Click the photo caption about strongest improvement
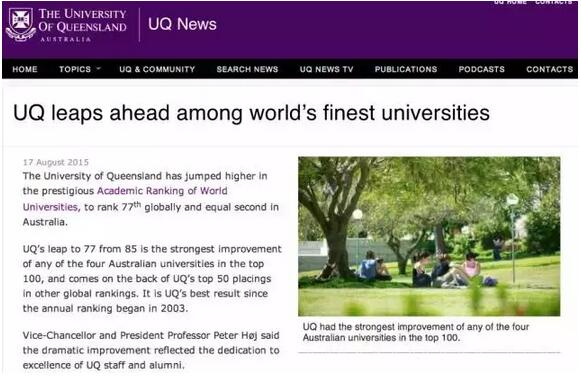Screen dimensions: 581x377 pos(416,332)
